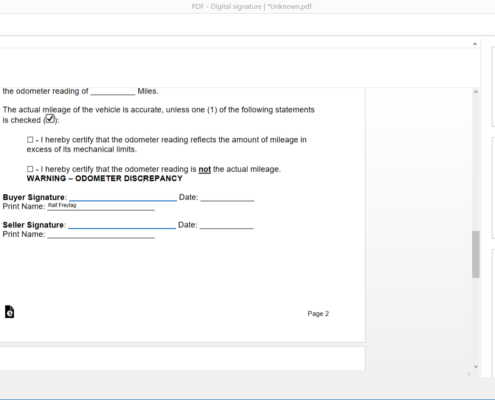
Task: Click the 'WARNING – ODOMETER DISCREPANCY' heading
Action: tap(104, 178)
